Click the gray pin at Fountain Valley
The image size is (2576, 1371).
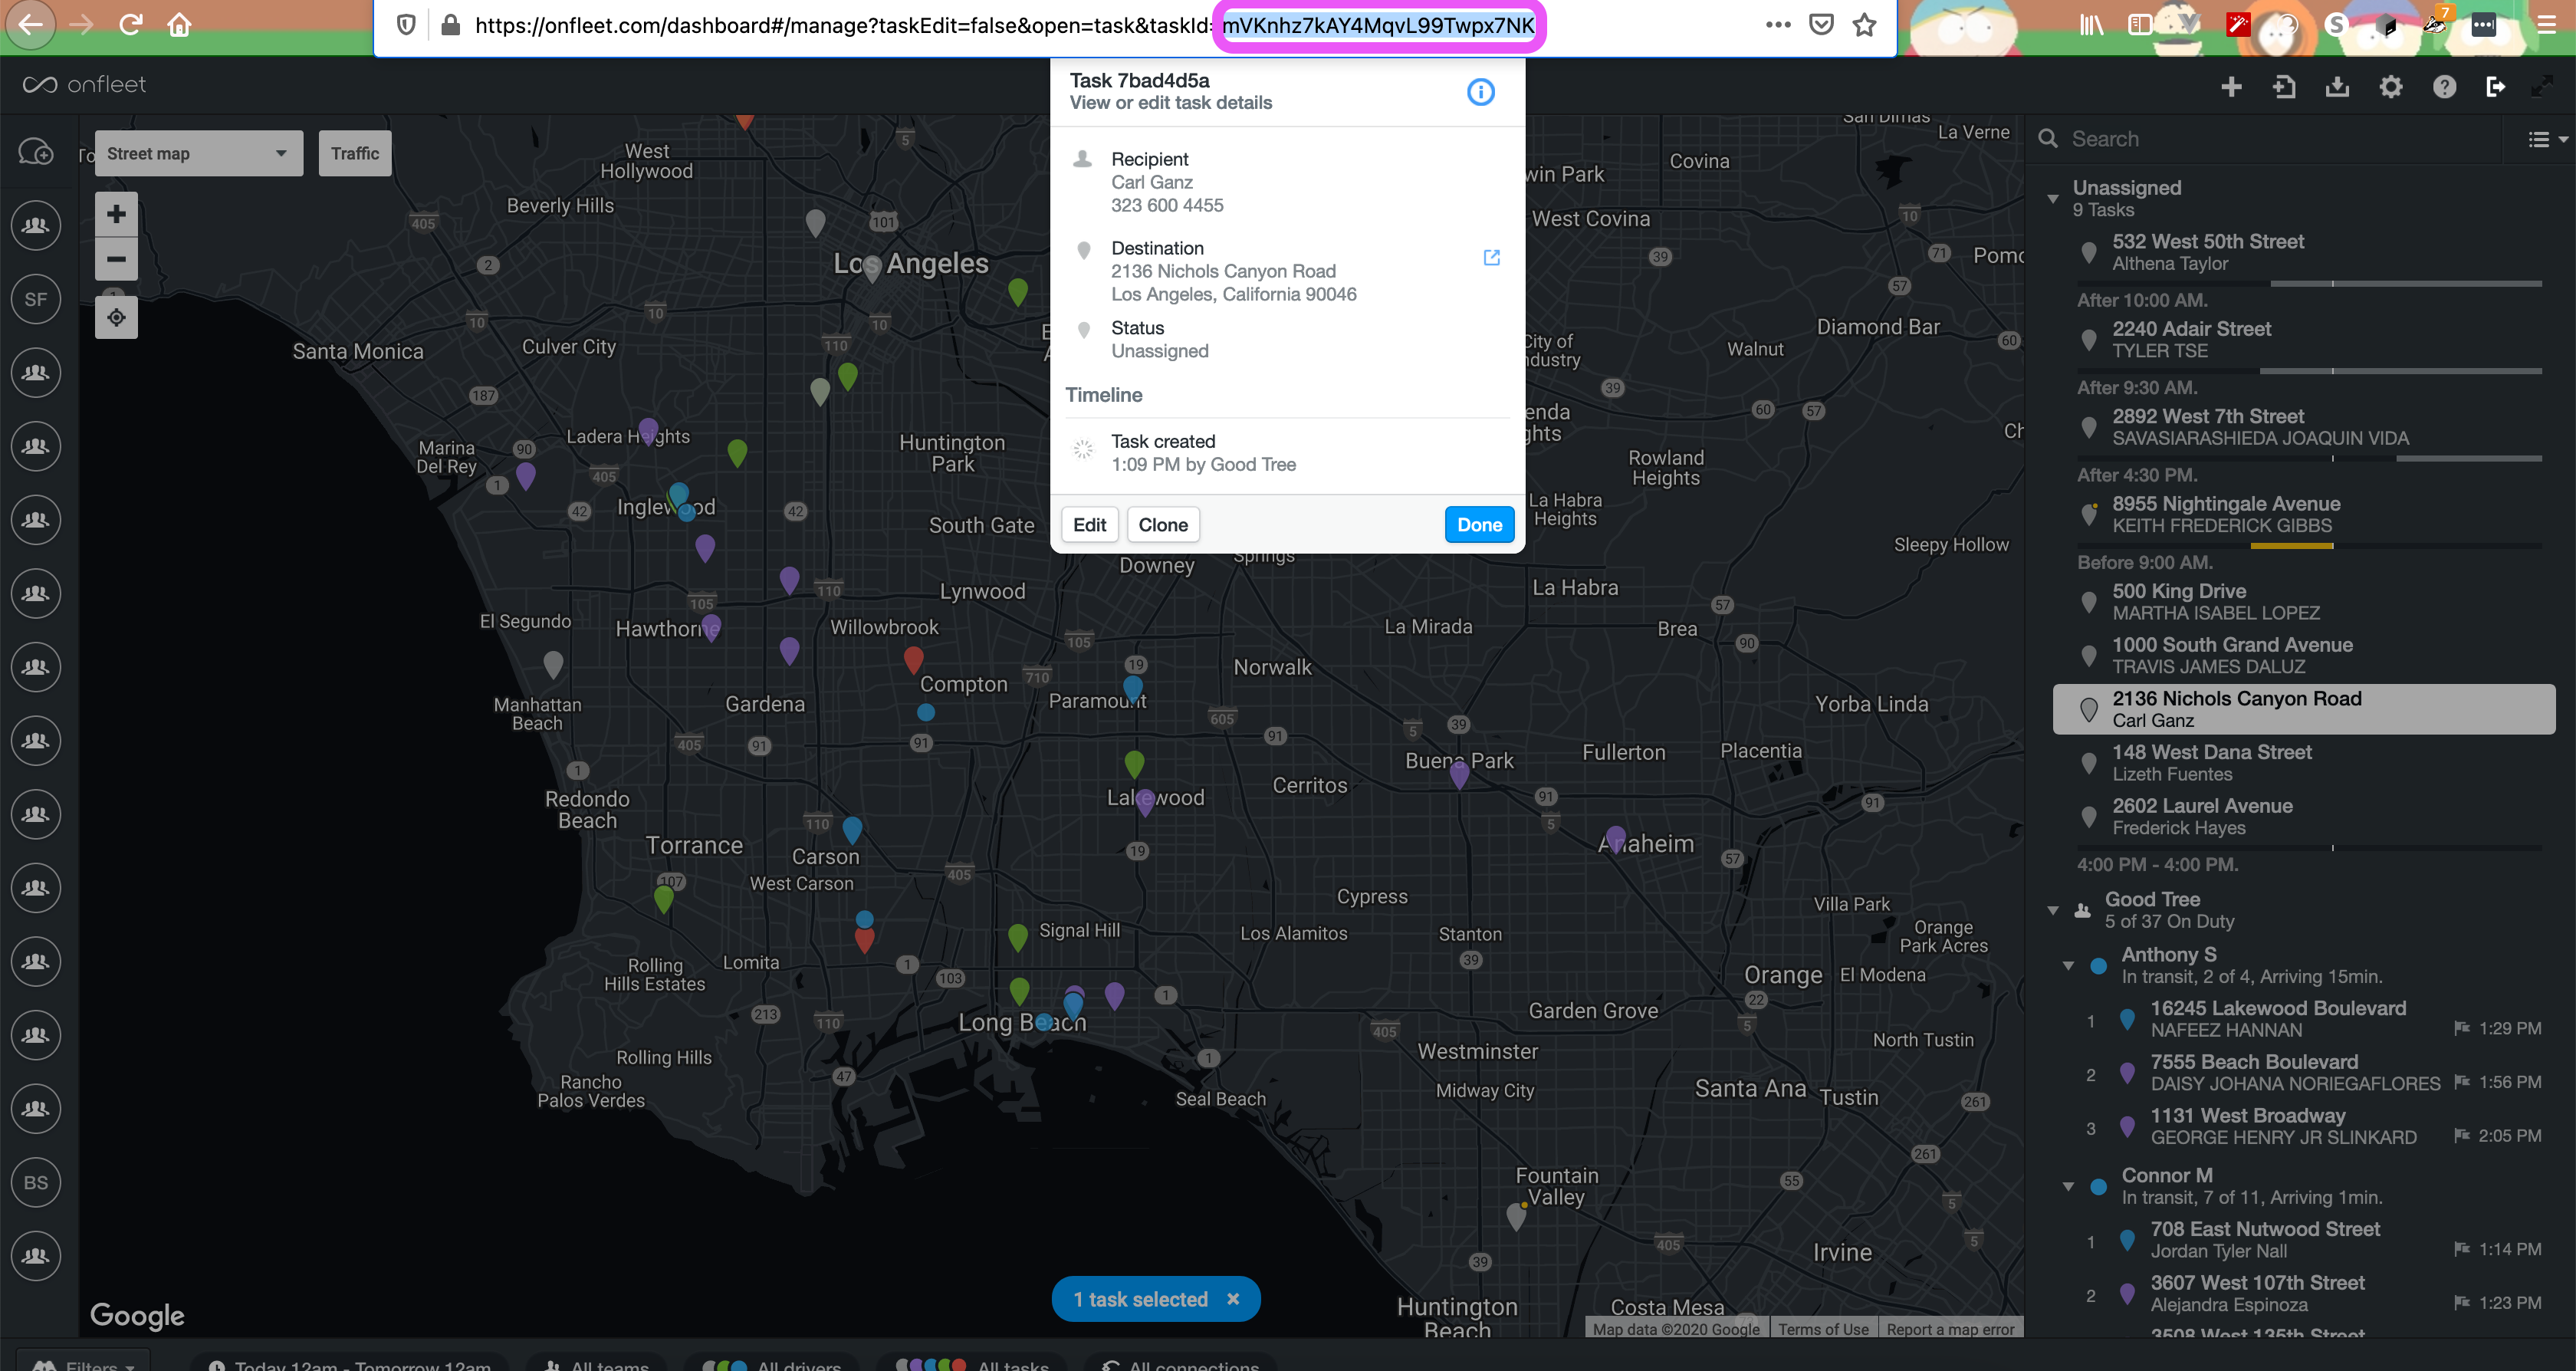click(1516, 1216)
